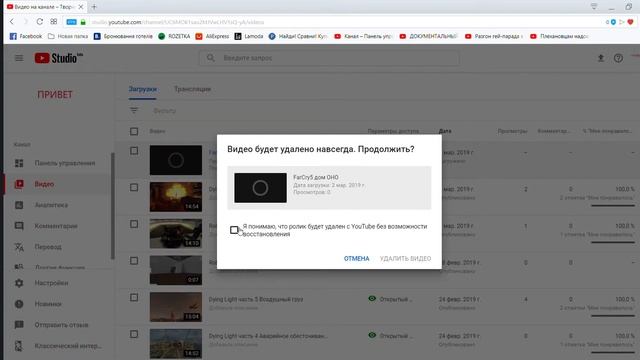The height and width of the screenshot is (360, 640).
Task: Click the ПРИВЕТ channel name
Action: click(55, 95)
